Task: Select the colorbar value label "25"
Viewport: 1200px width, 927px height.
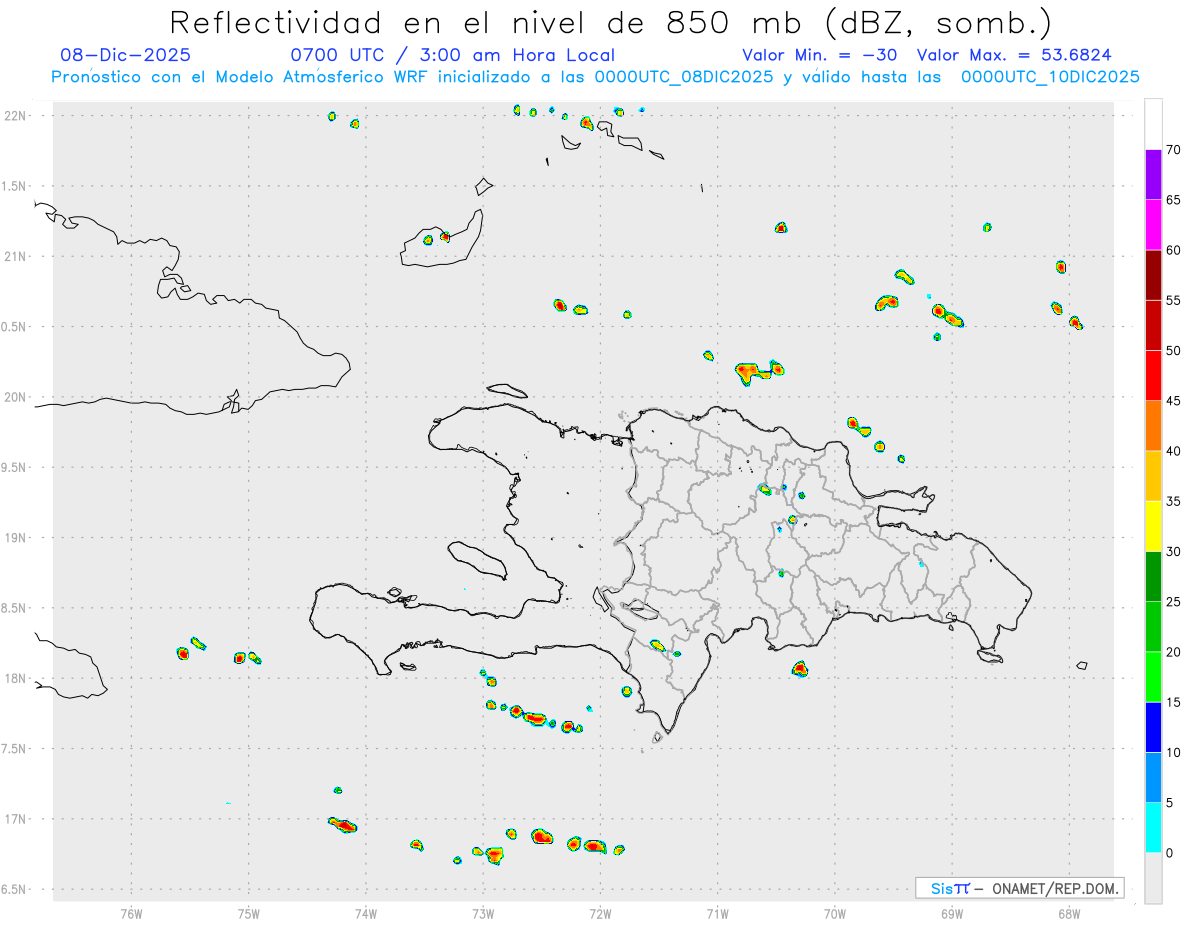Action: (1173, 602)
